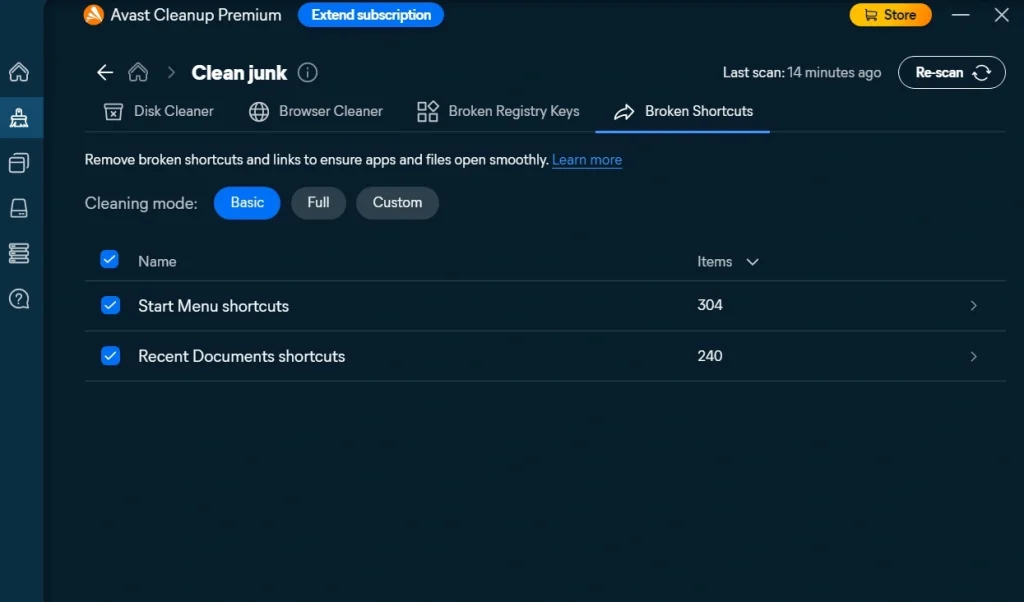
Task: Select Custom cleaning mode
Action: click(397, 202)
